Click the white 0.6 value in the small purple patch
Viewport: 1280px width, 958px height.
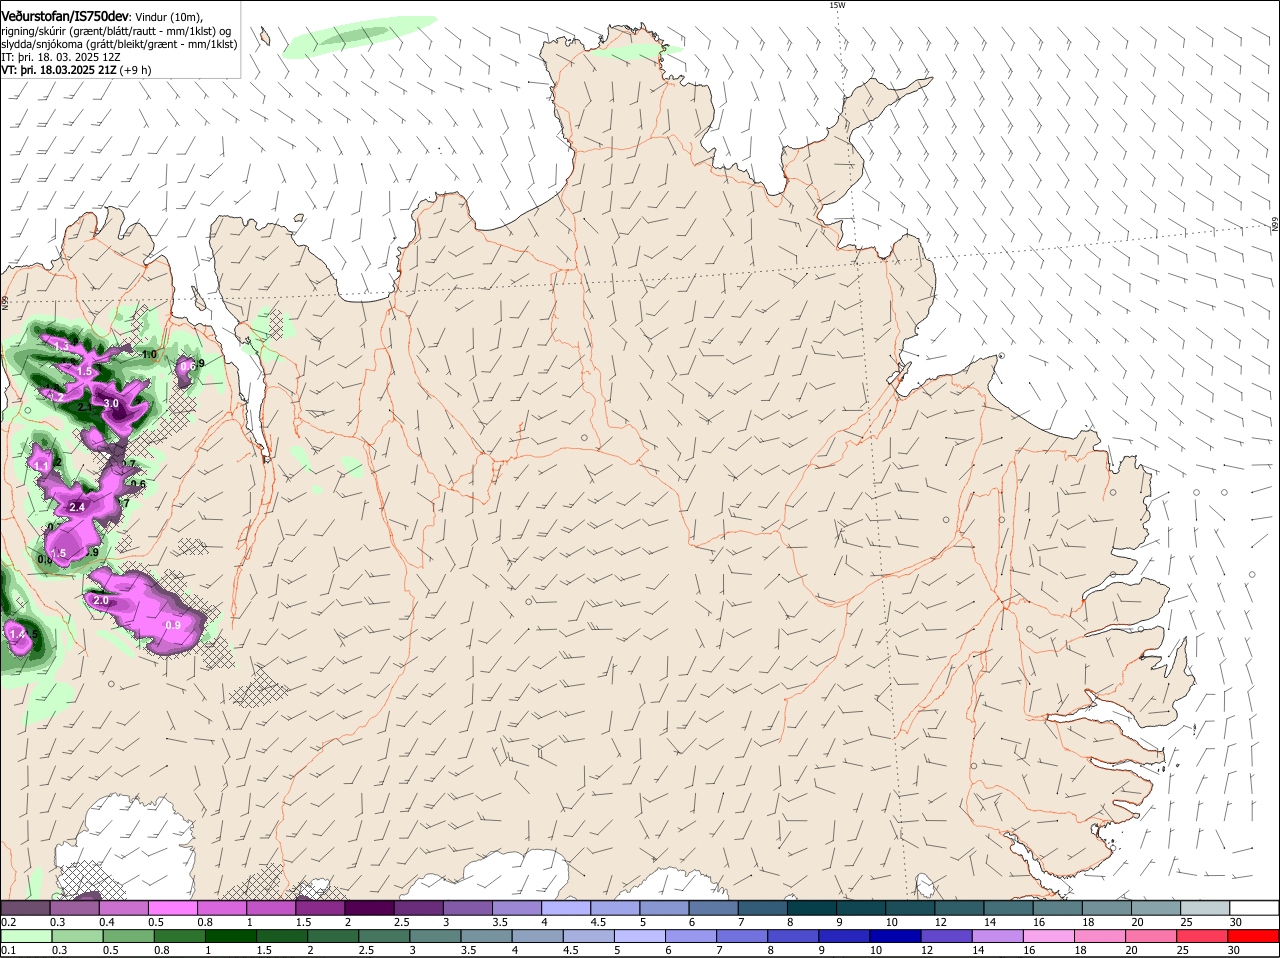[x=187, y=366]
